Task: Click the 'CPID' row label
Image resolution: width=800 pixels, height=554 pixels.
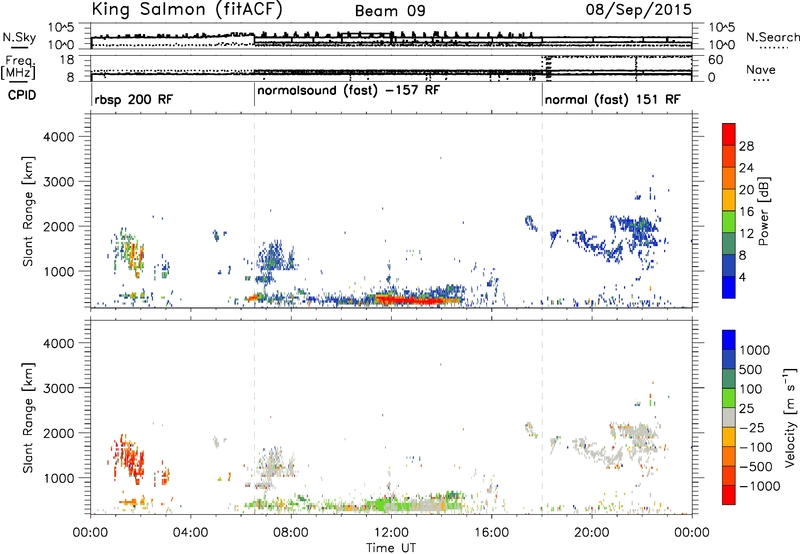Action: 22,95
